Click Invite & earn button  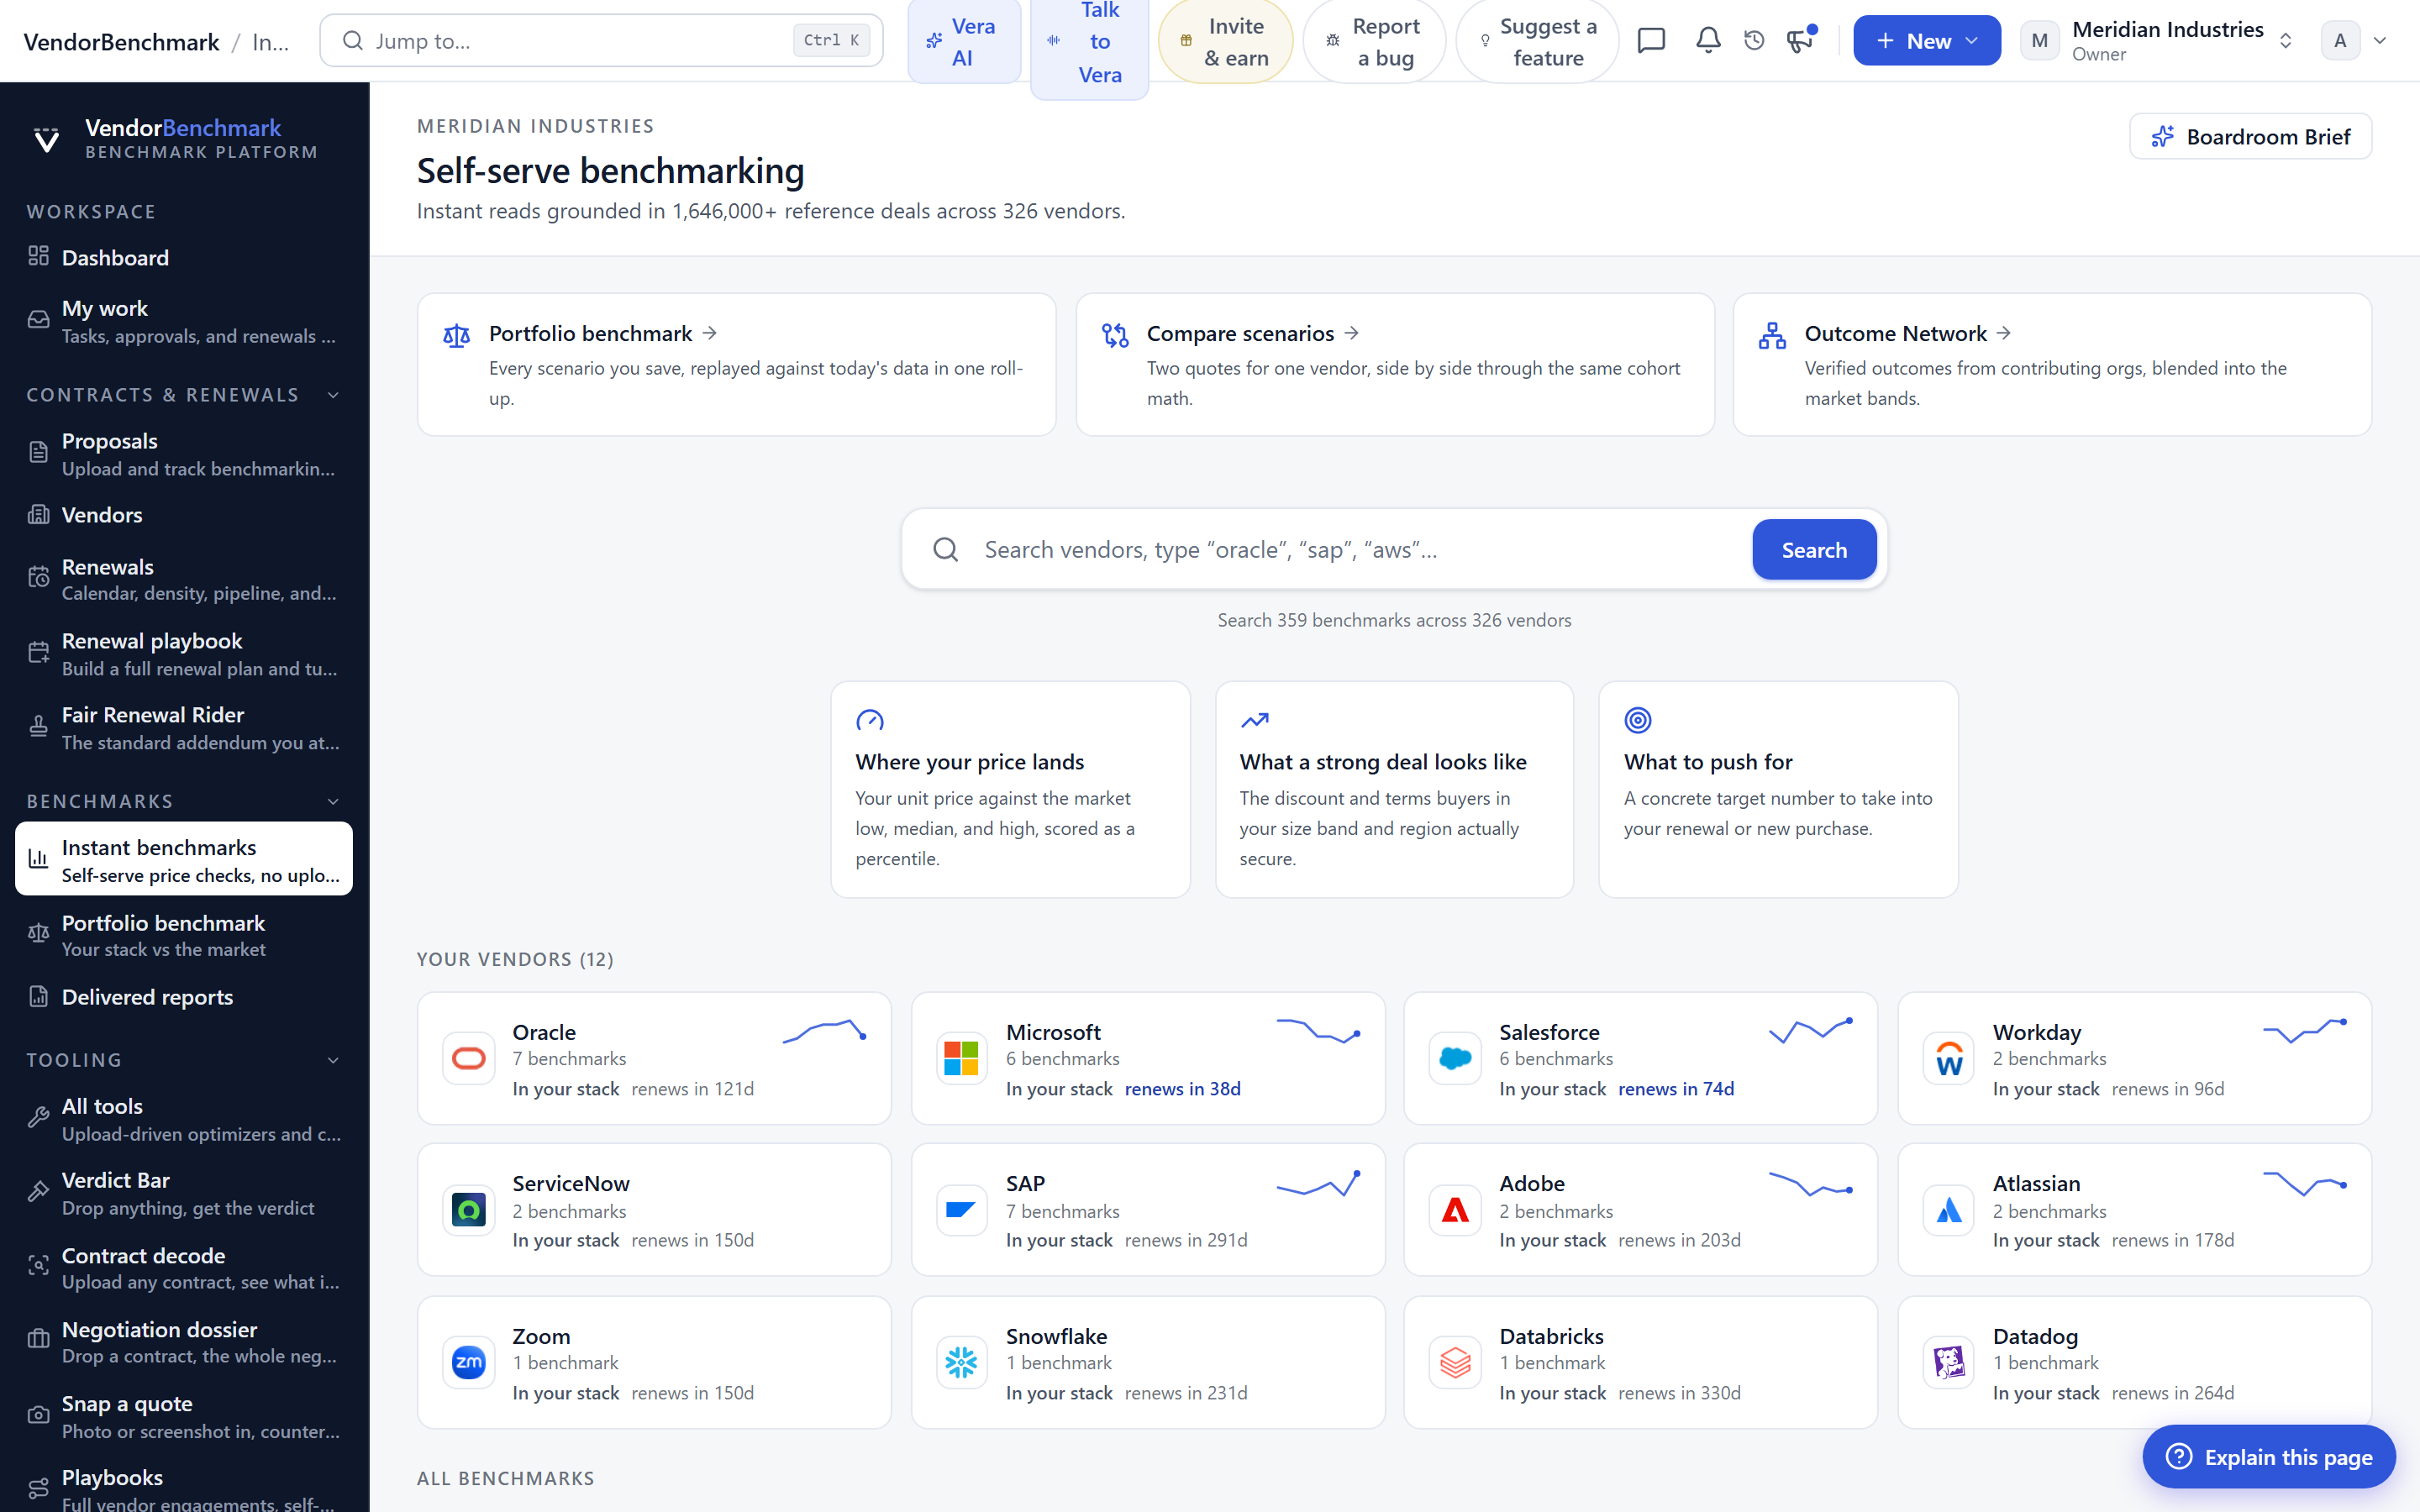click(1225, 41)
